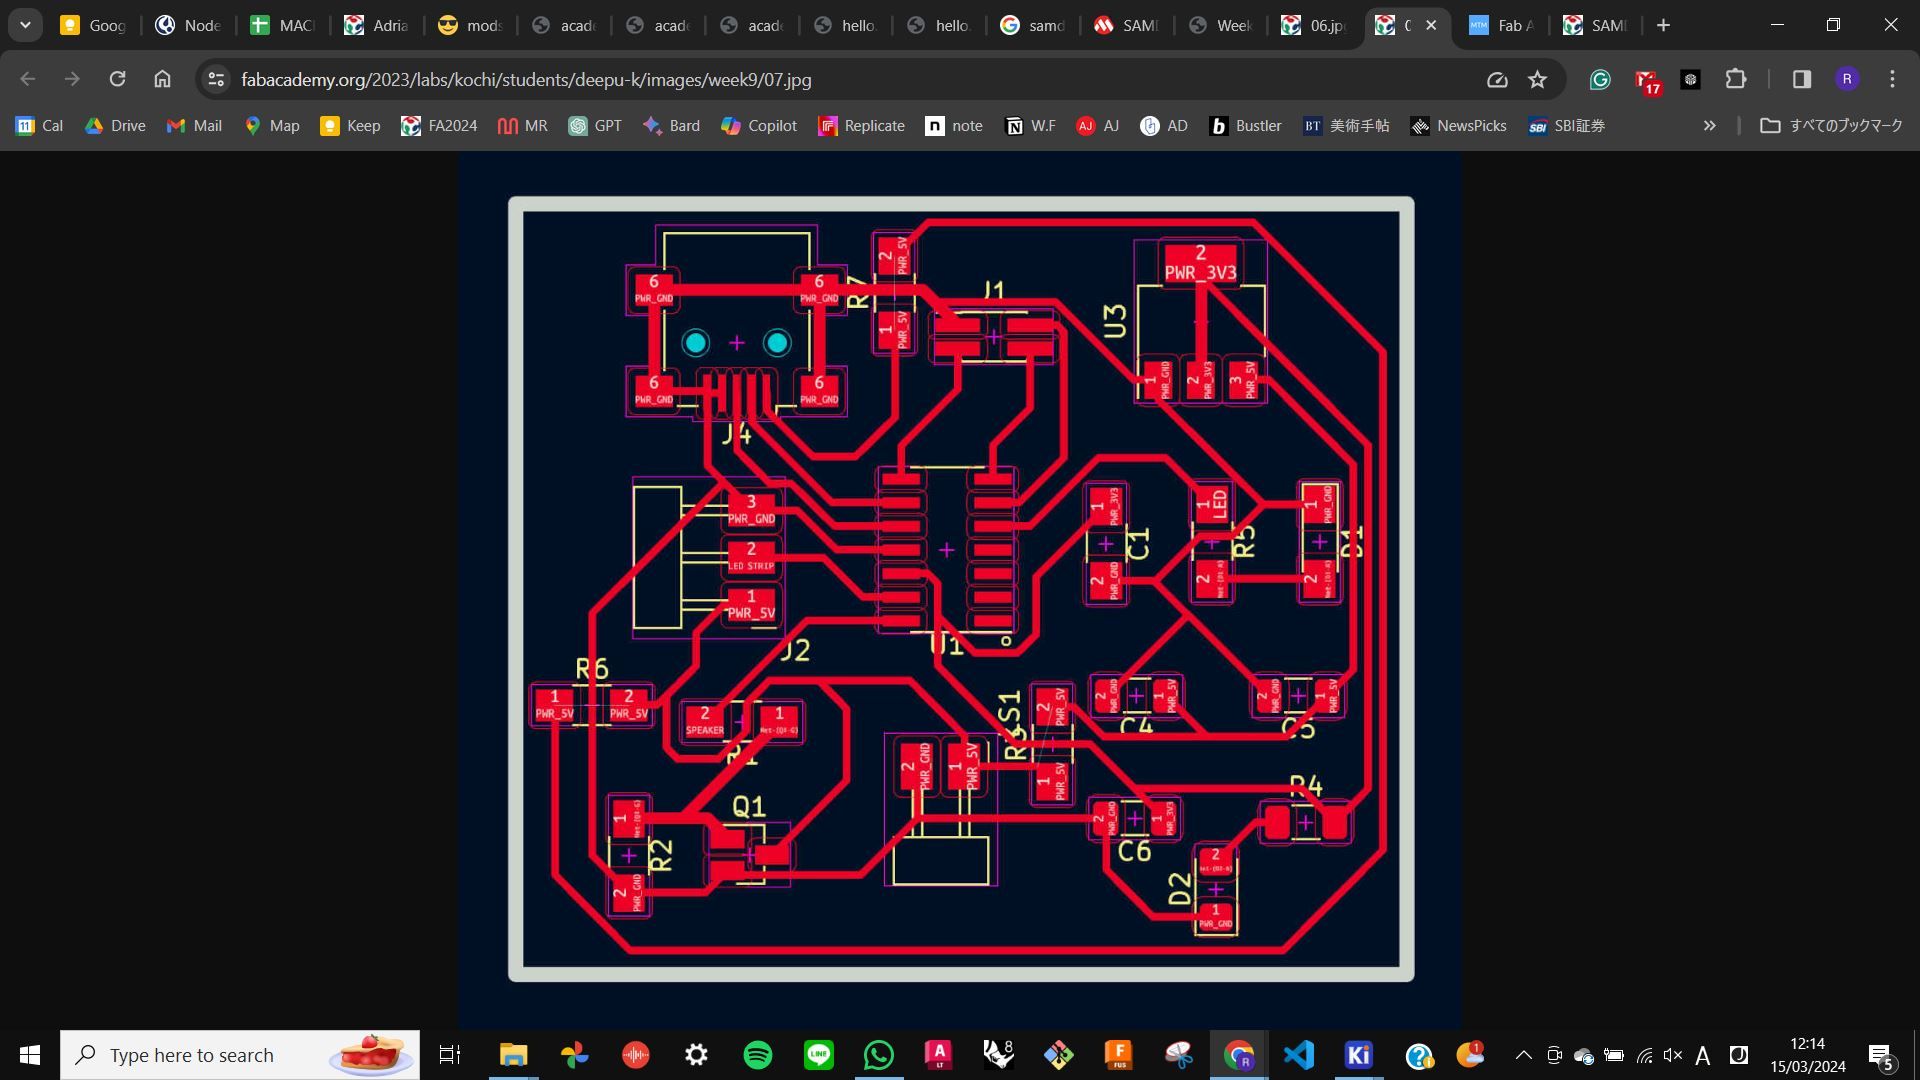Click the refresh/reload browser button
Screen dimensions: 1920x1080
117,79
